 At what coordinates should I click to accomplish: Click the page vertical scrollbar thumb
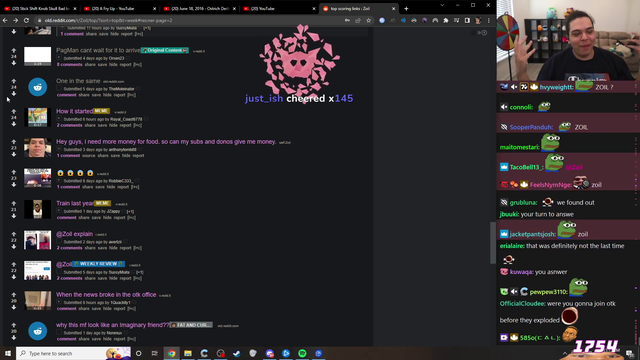[493, 243]
